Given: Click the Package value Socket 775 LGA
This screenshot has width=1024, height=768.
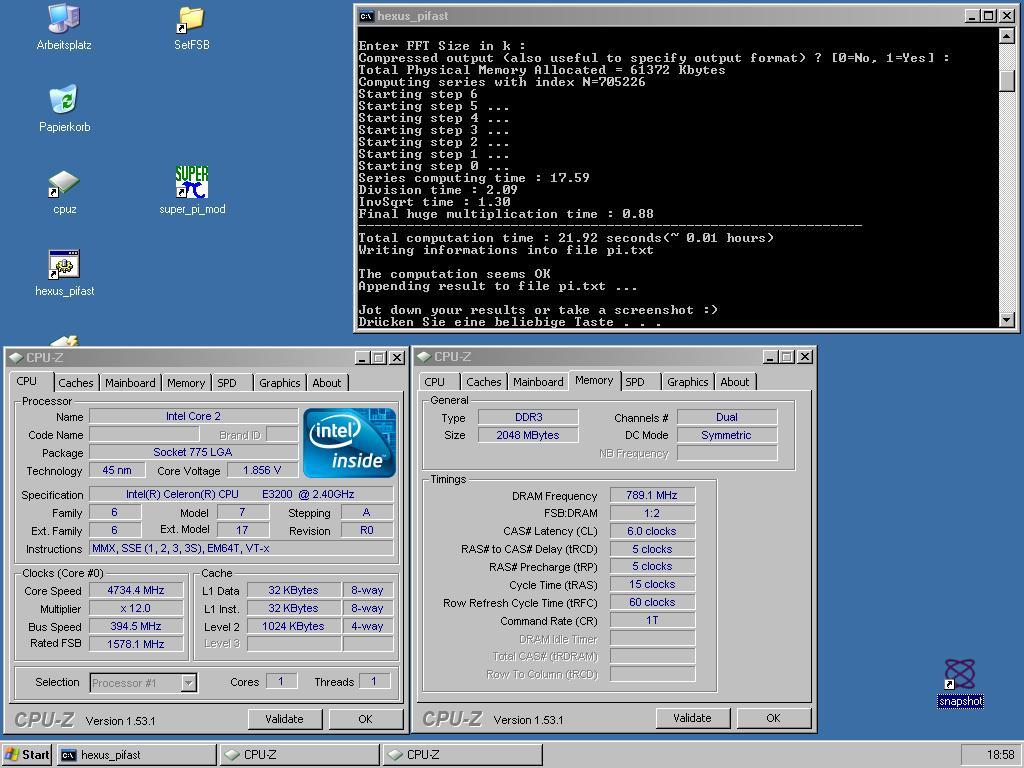Looking at the screenshot, I should 193,452.
